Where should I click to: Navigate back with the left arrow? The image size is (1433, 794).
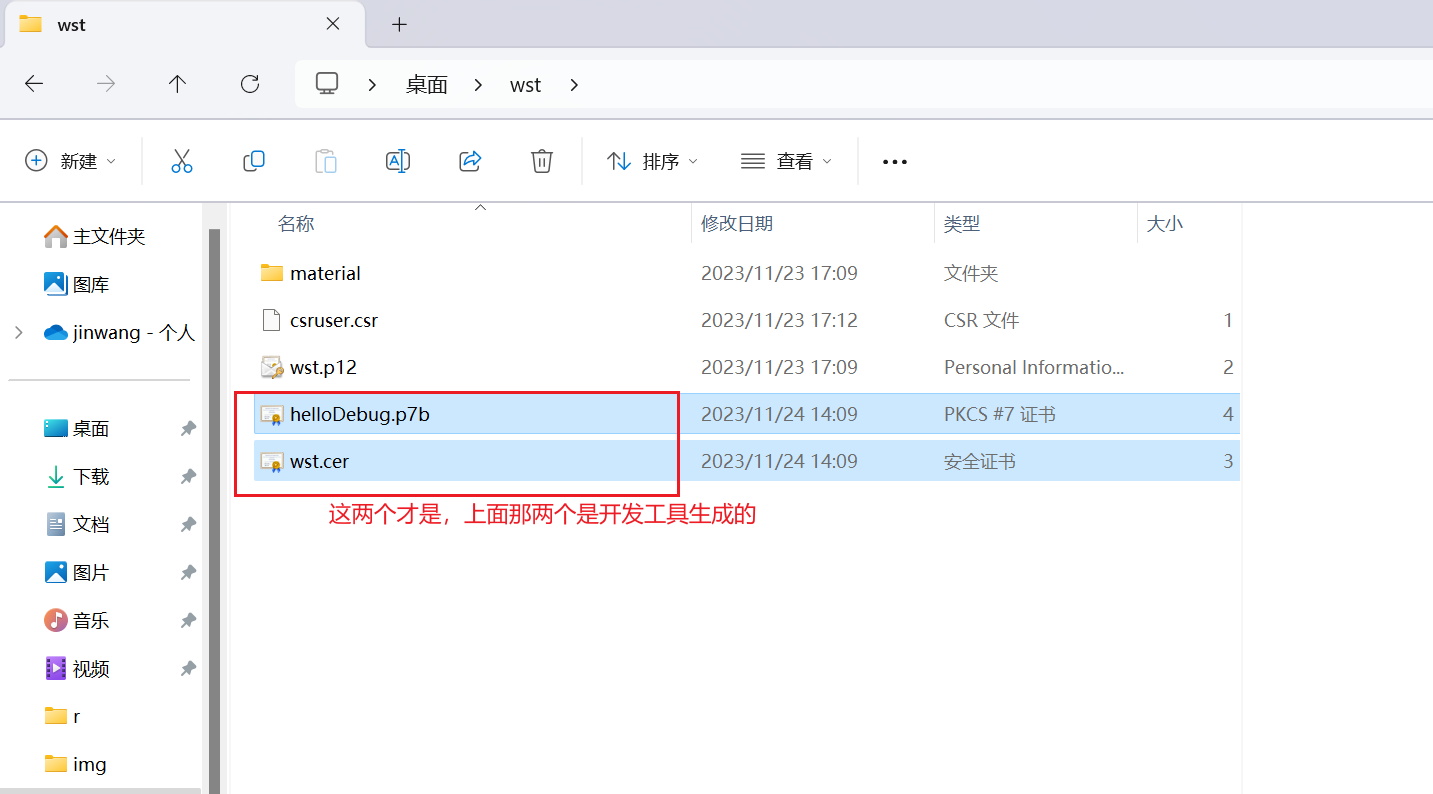[34, 84]
